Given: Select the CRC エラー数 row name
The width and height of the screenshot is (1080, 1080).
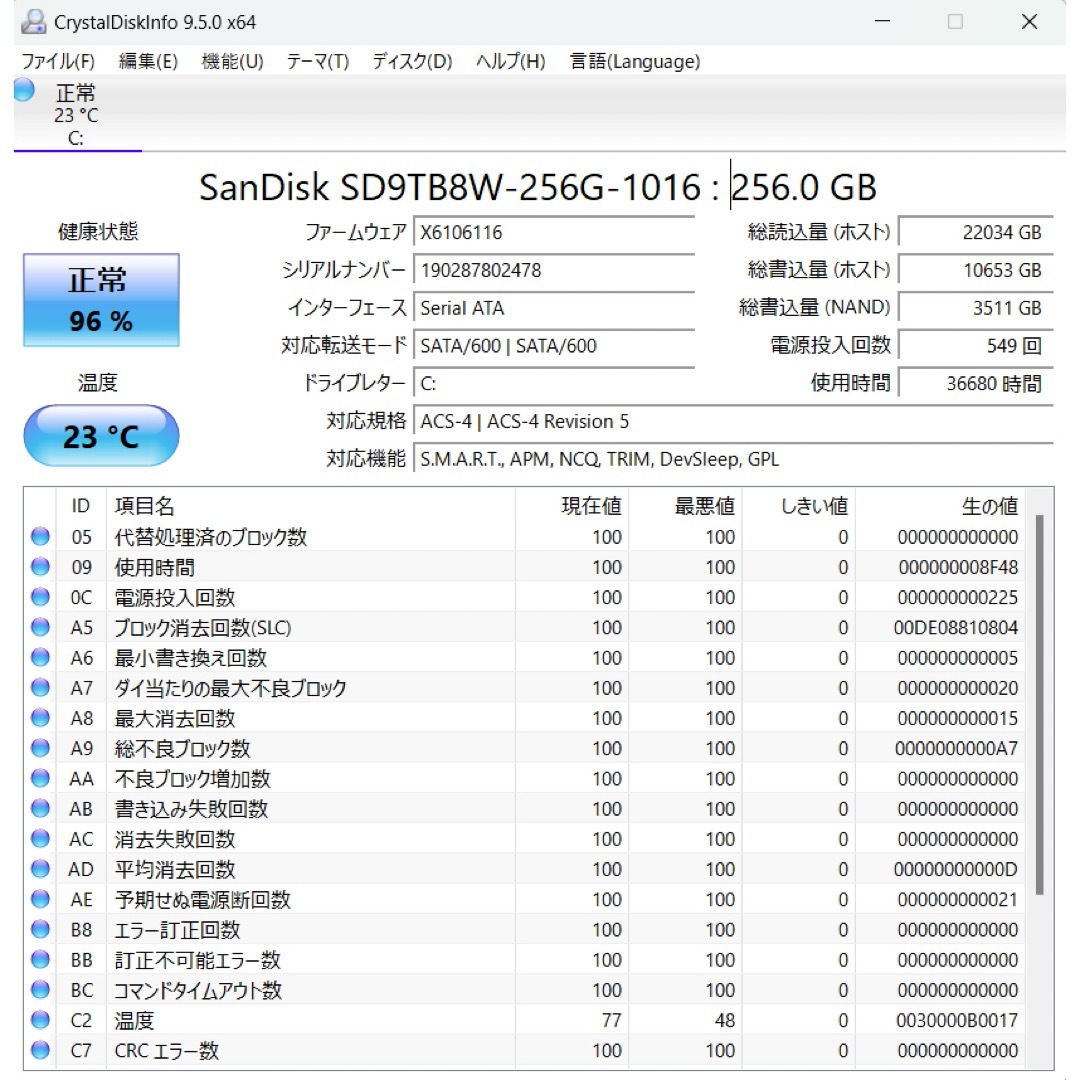Looking at the screenshot, I should [x=167, y=1051].
